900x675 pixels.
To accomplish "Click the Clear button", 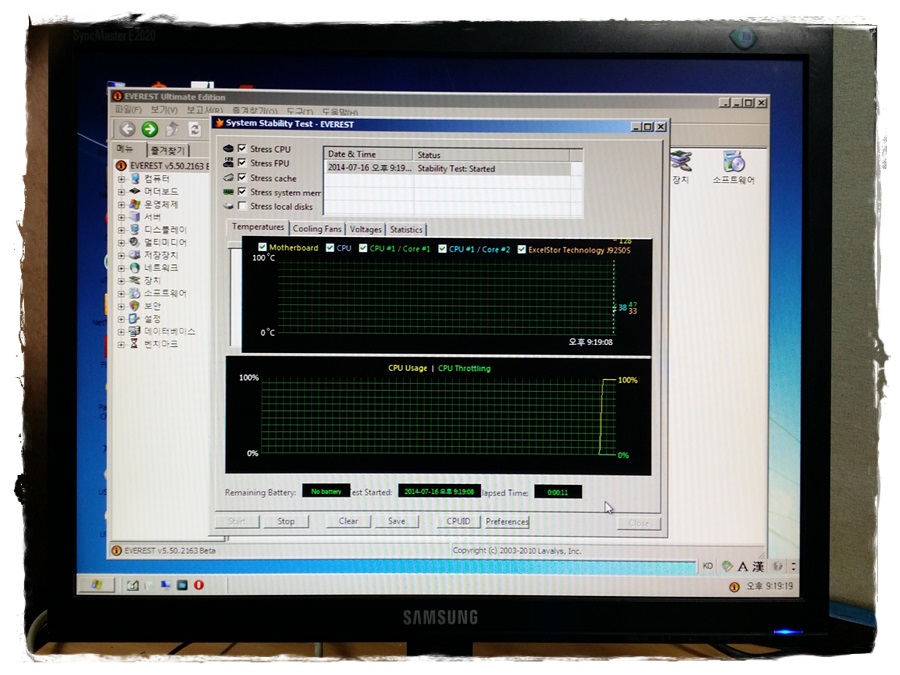I will point(348,521).
